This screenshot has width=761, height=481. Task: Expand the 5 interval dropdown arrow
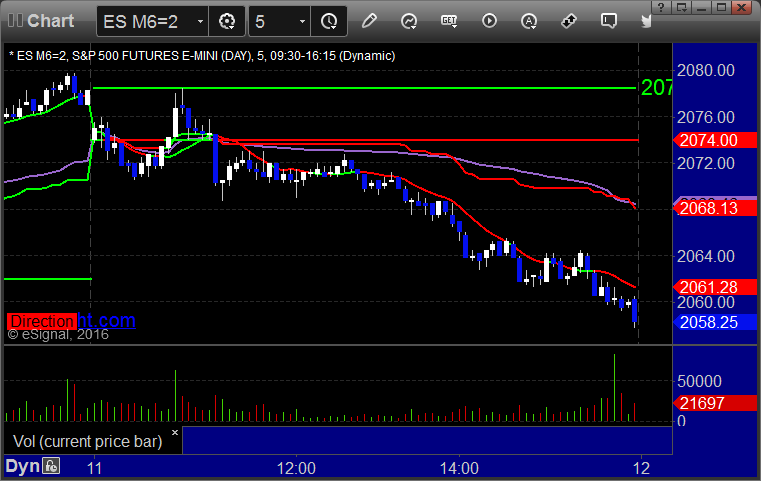point(302,21)
